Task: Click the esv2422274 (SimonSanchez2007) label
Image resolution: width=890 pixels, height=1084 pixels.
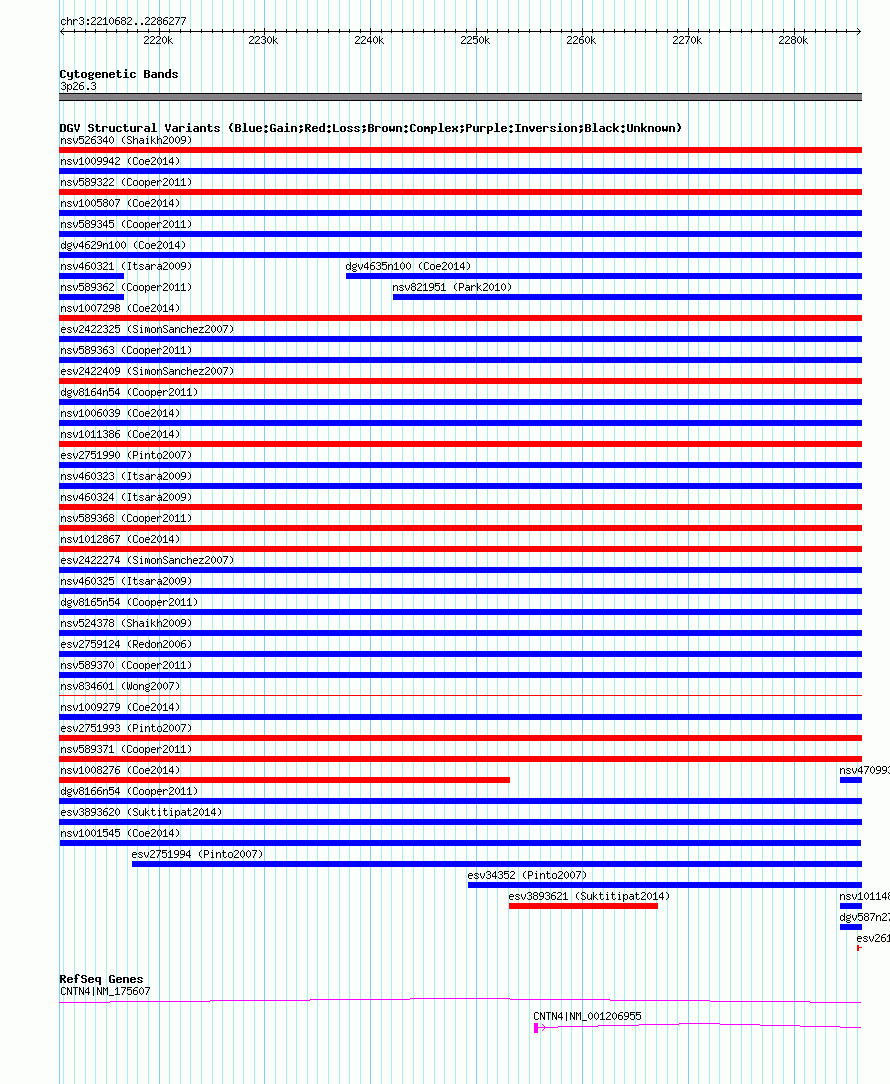Action: coord(147,560)
